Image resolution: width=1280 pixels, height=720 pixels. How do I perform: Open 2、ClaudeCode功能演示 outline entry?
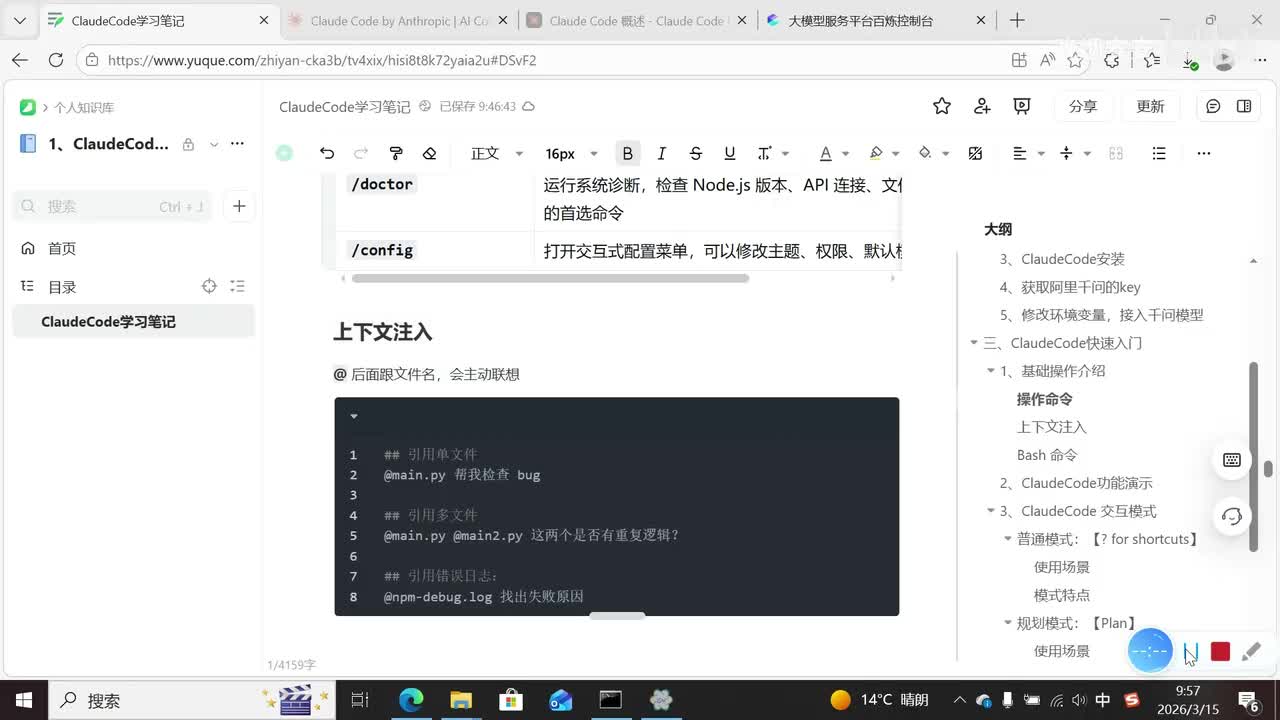click(1076, 483)
